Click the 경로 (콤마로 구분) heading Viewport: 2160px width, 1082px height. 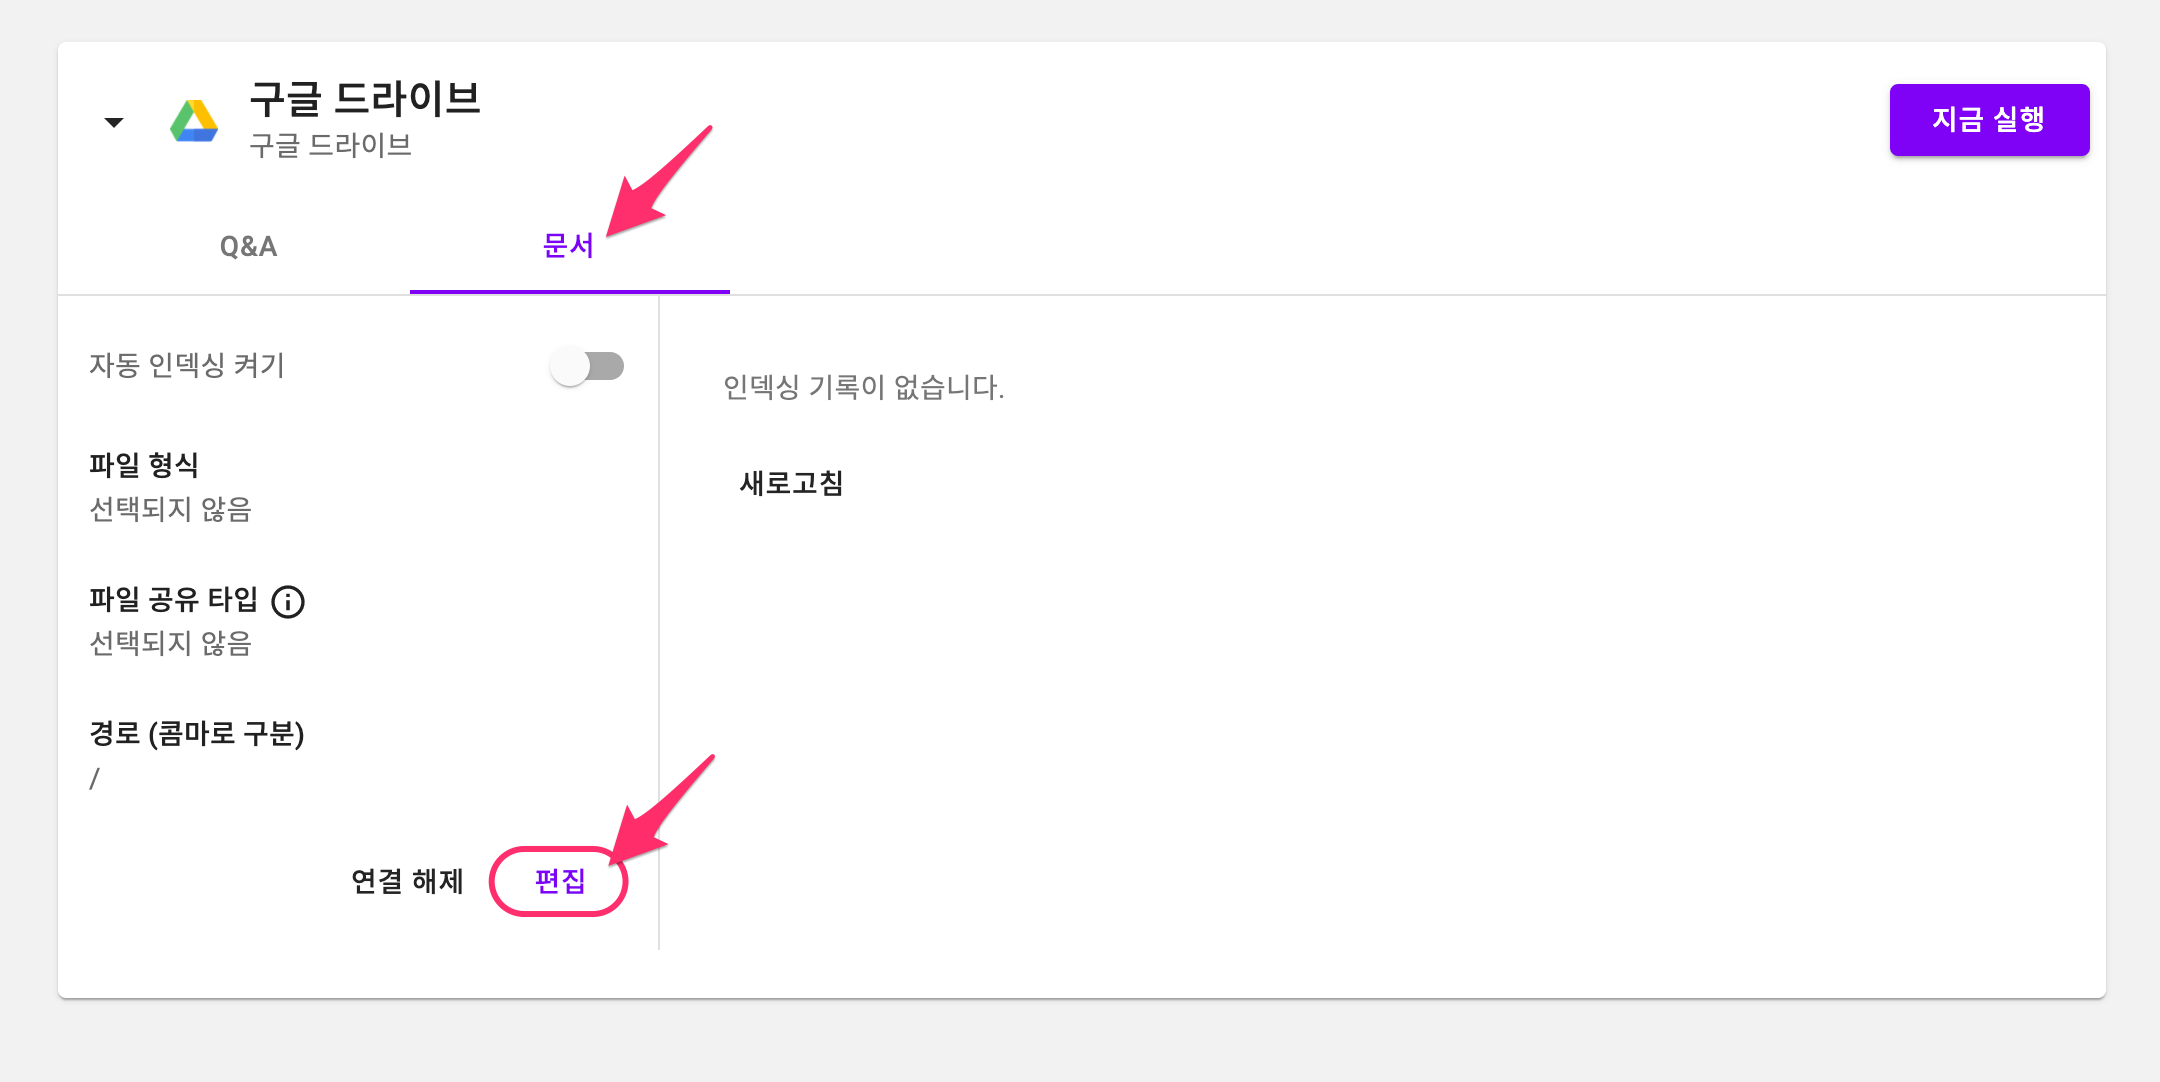(x=197, y=733)
